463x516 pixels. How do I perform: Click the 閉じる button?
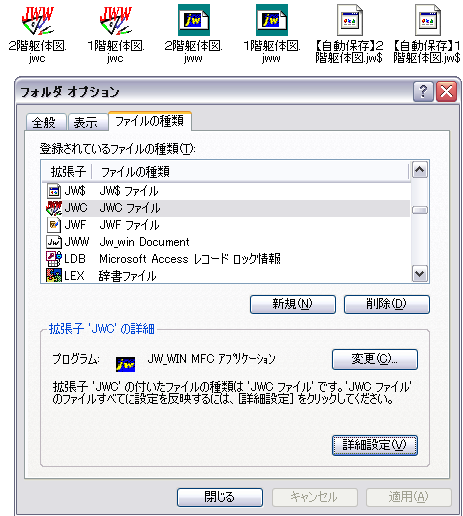pyautogui.click(x=220, y=497)
